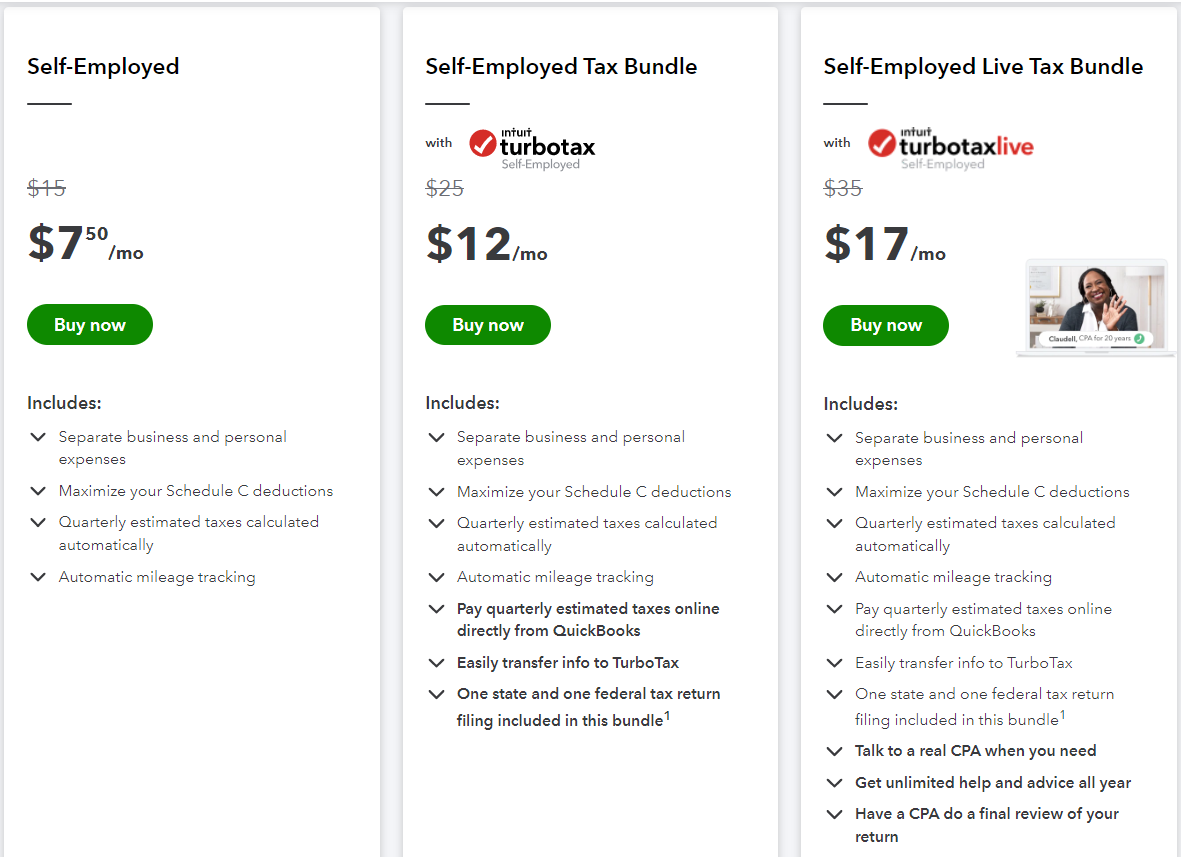Screen dimensions: 1181x857
Task: Click the TurboTax Live red checkmark logo
Action: tap(881, 143)
